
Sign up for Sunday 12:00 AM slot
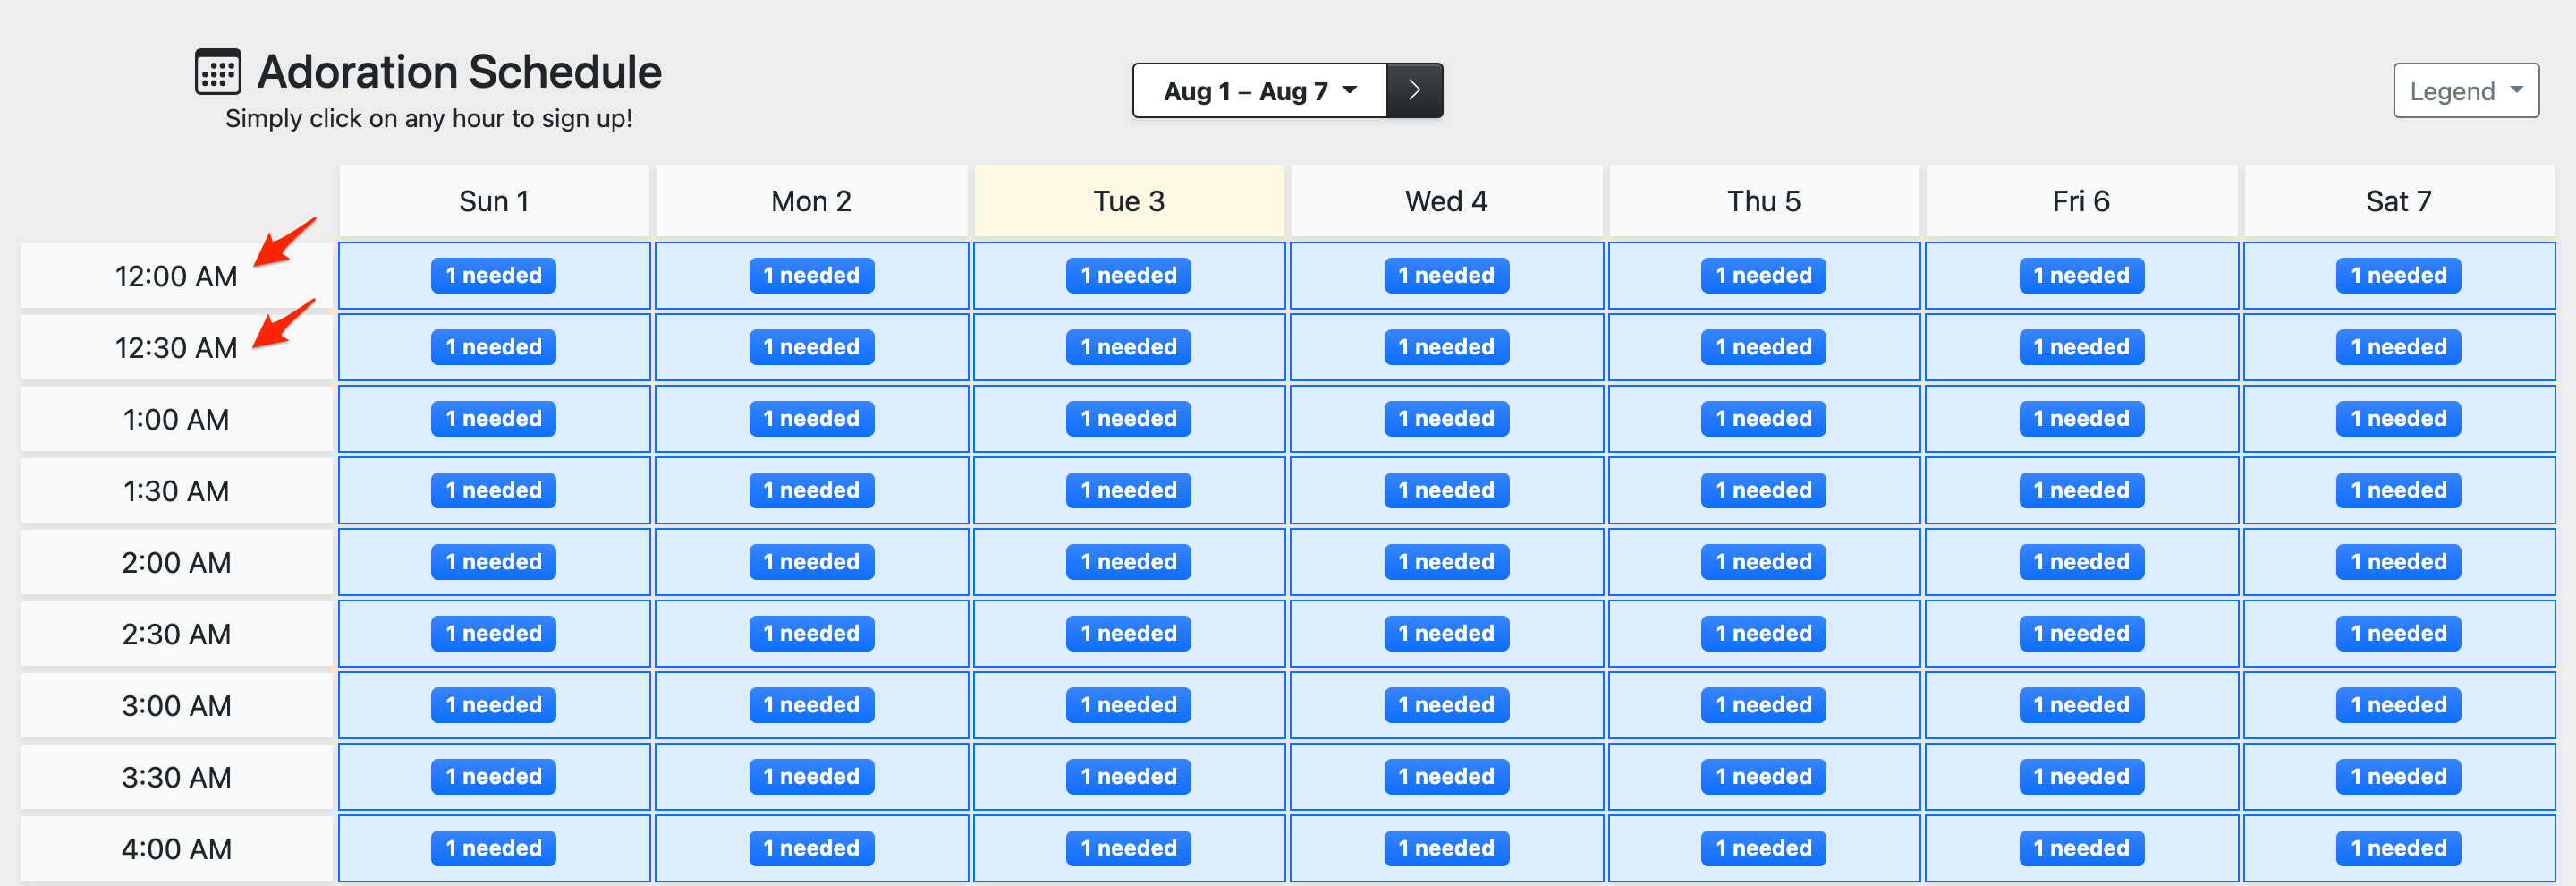click(493, 275)
